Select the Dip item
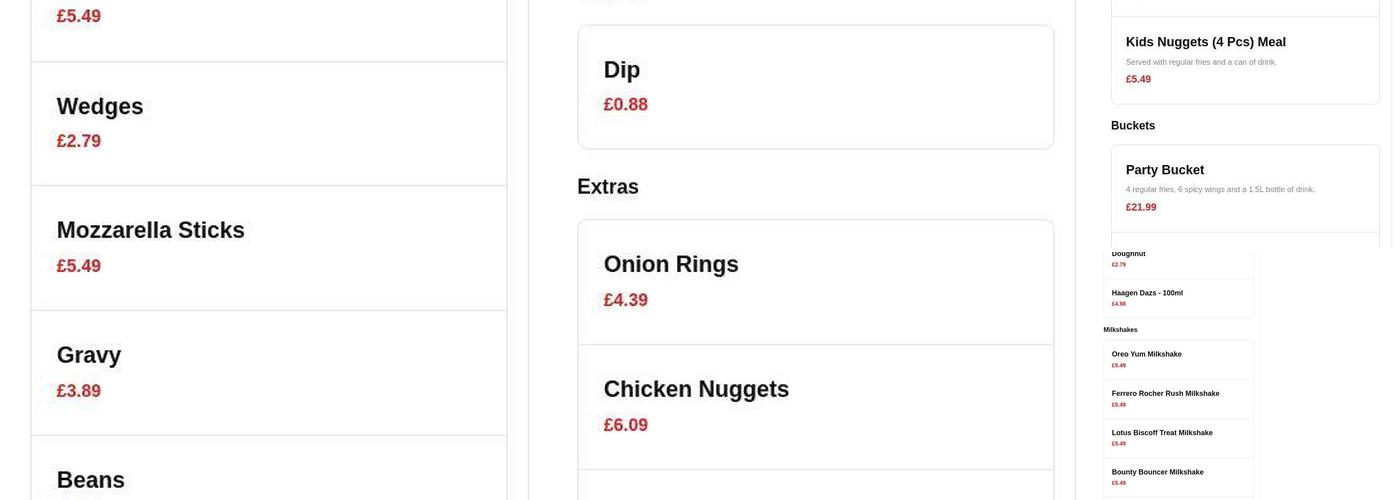Screen dimensions: 1400x500 point(815,87)
